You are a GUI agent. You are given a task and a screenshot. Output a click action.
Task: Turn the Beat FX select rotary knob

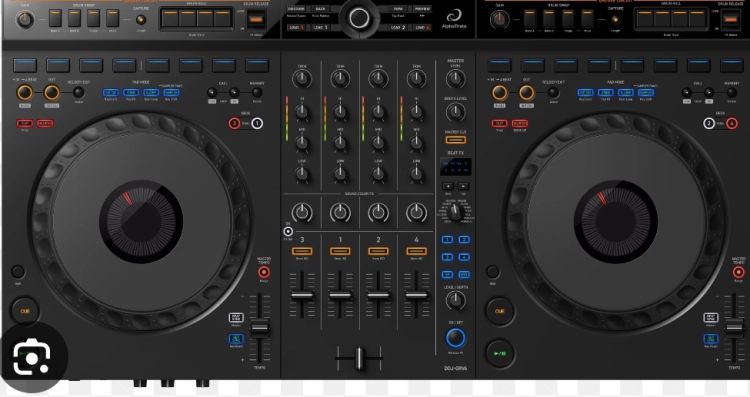[455, 212]
